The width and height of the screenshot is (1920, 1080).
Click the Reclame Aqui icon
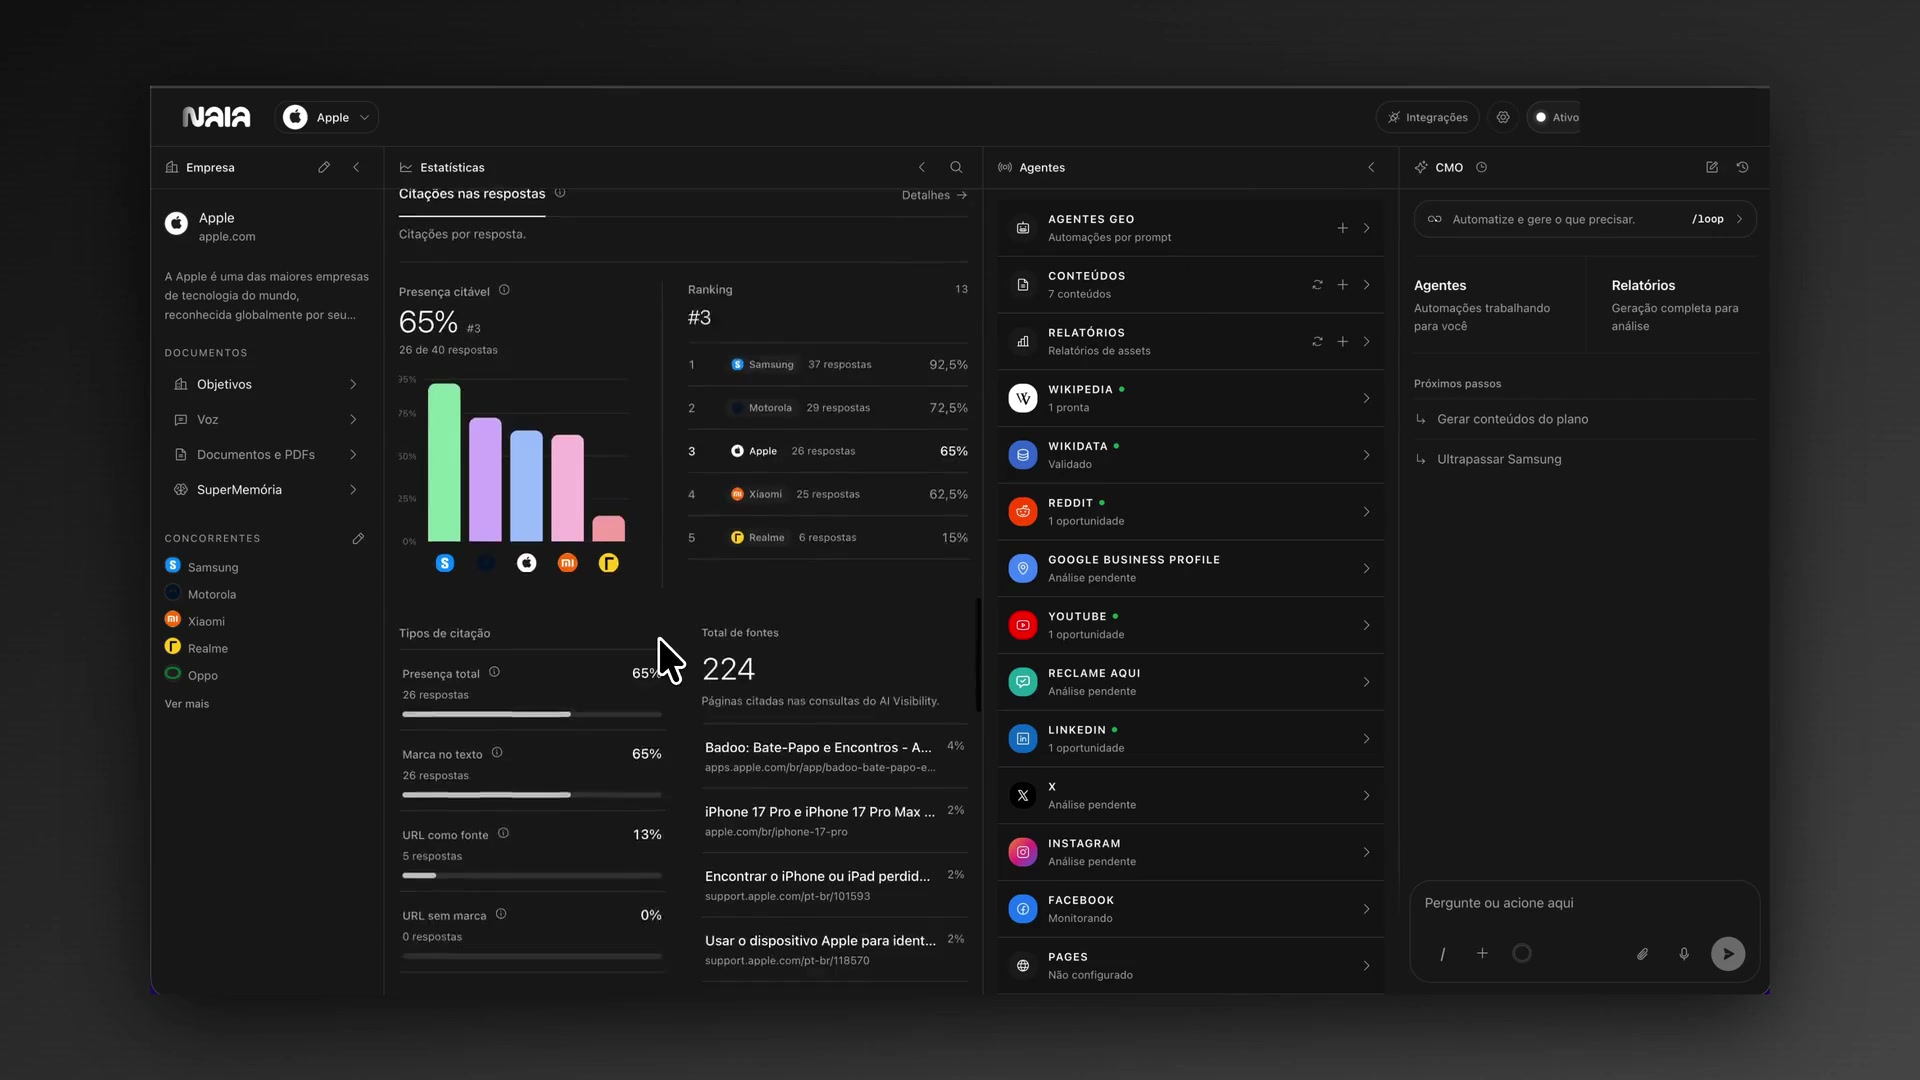click(1023, 682)
